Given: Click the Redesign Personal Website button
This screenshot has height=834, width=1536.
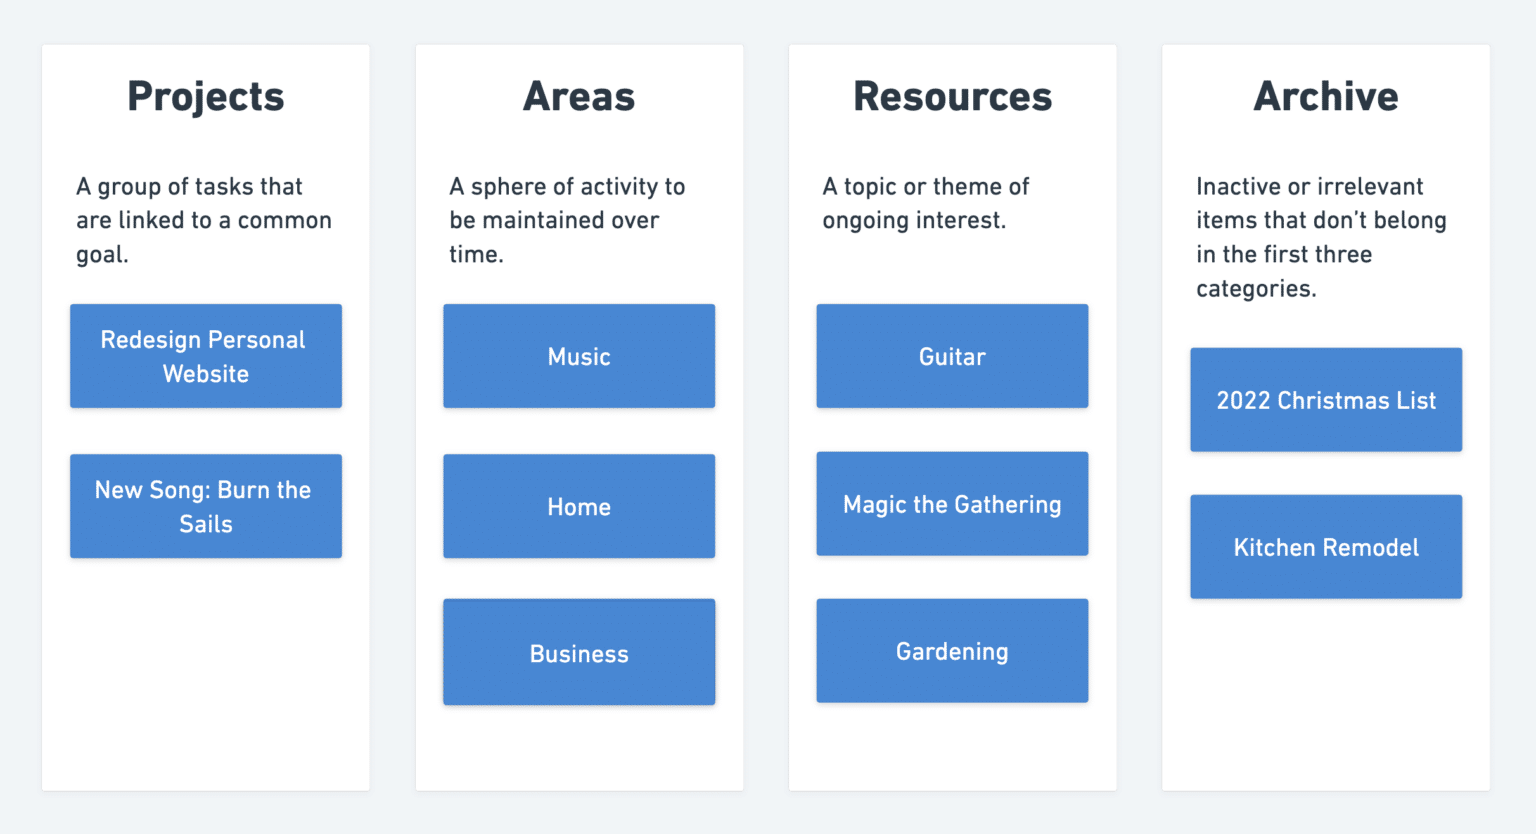Looking at the screenshot, I should pyautogui.click(x=205, y=356).
